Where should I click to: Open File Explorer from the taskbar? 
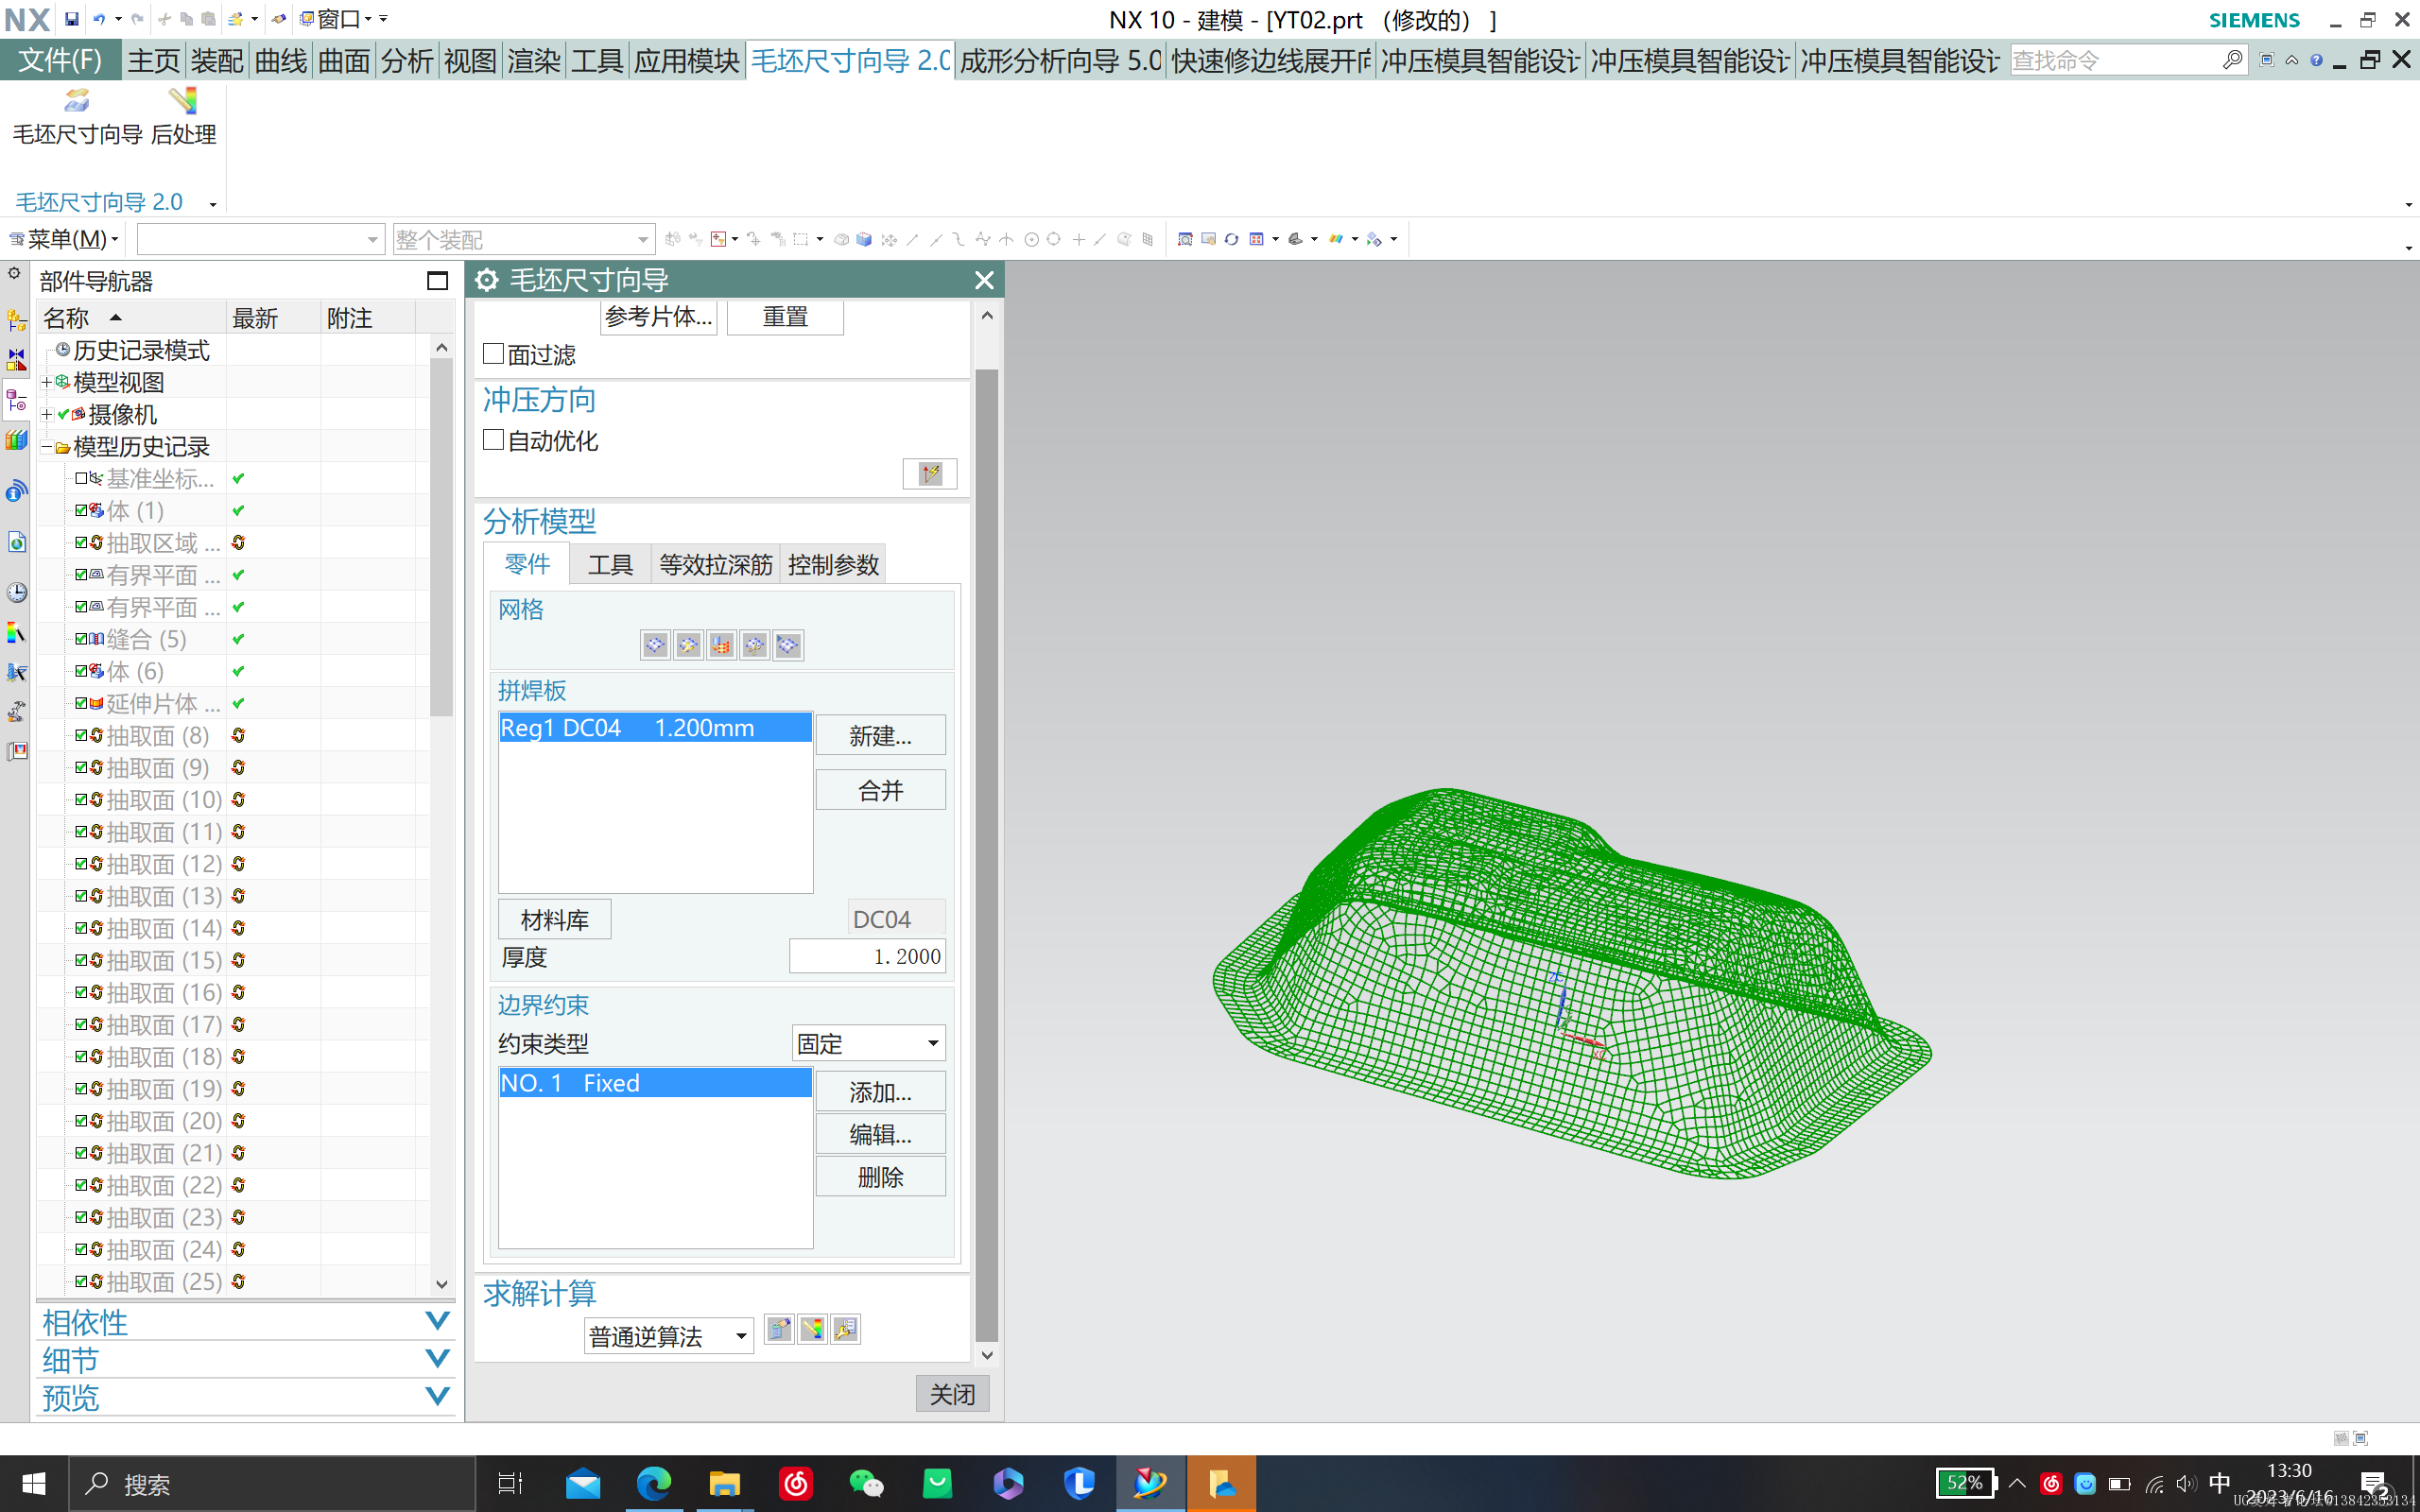pos(724,1483)
